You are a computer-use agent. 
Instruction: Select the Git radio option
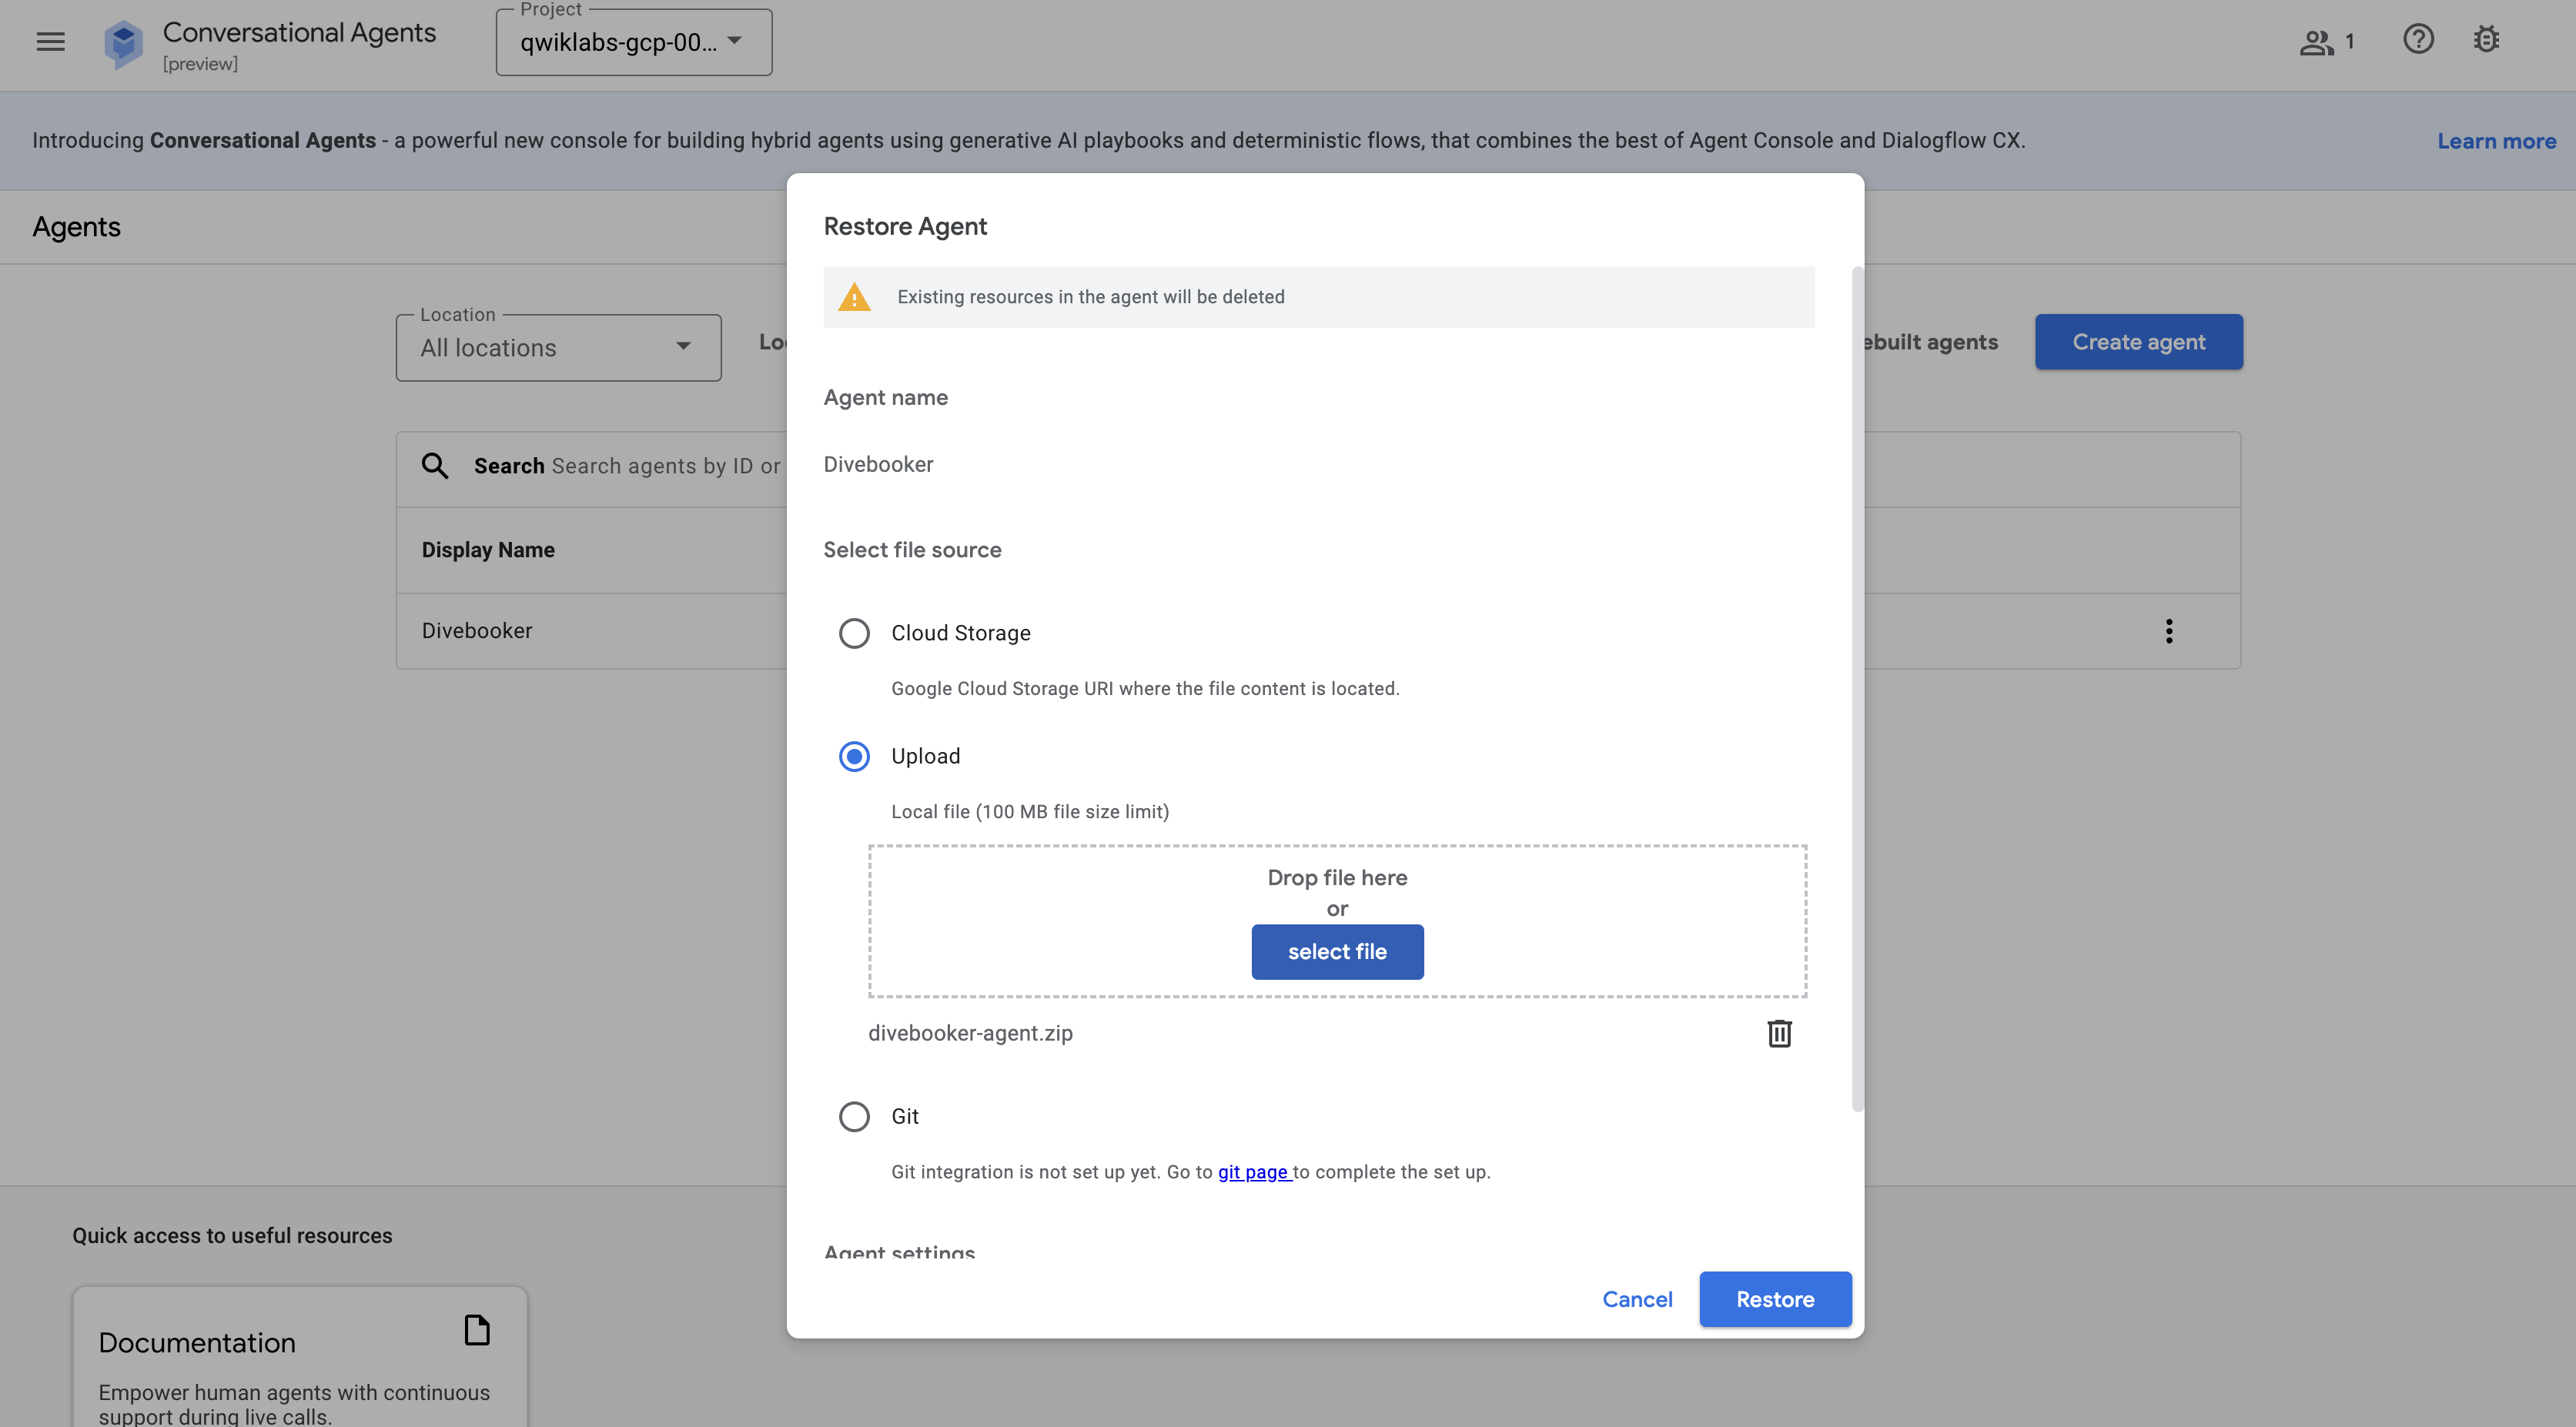click(x=854, y=1116)
